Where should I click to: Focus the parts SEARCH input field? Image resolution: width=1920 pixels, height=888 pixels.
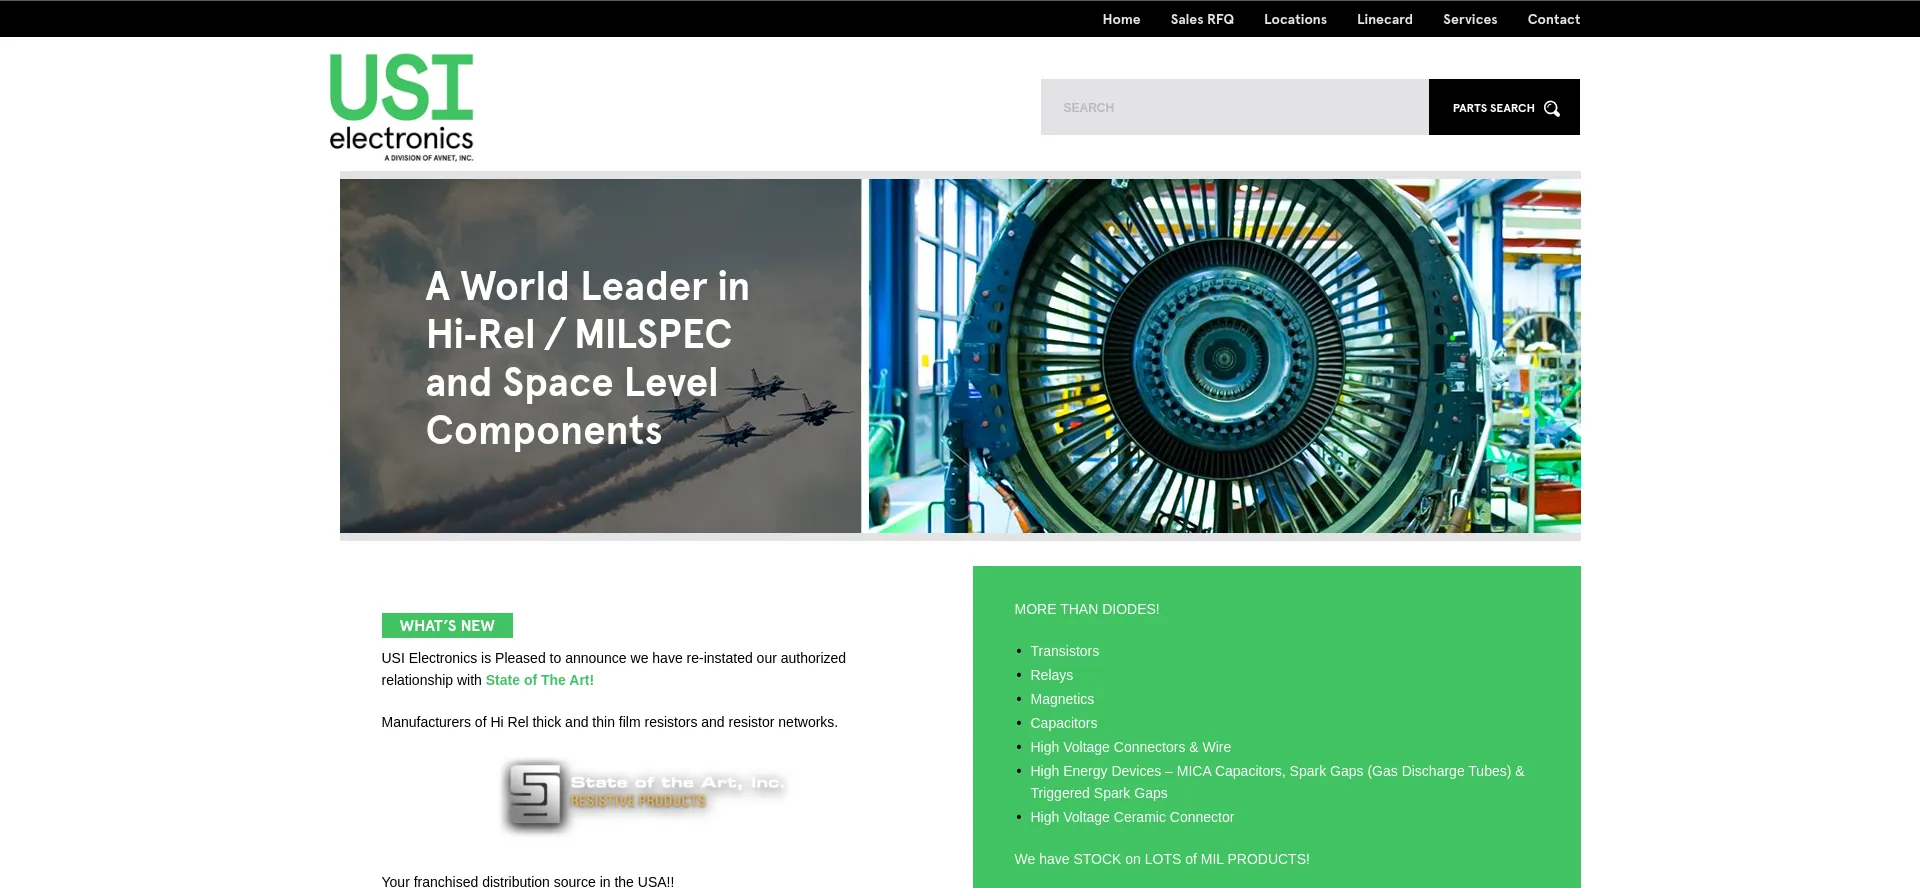[x=1234, y=107]
